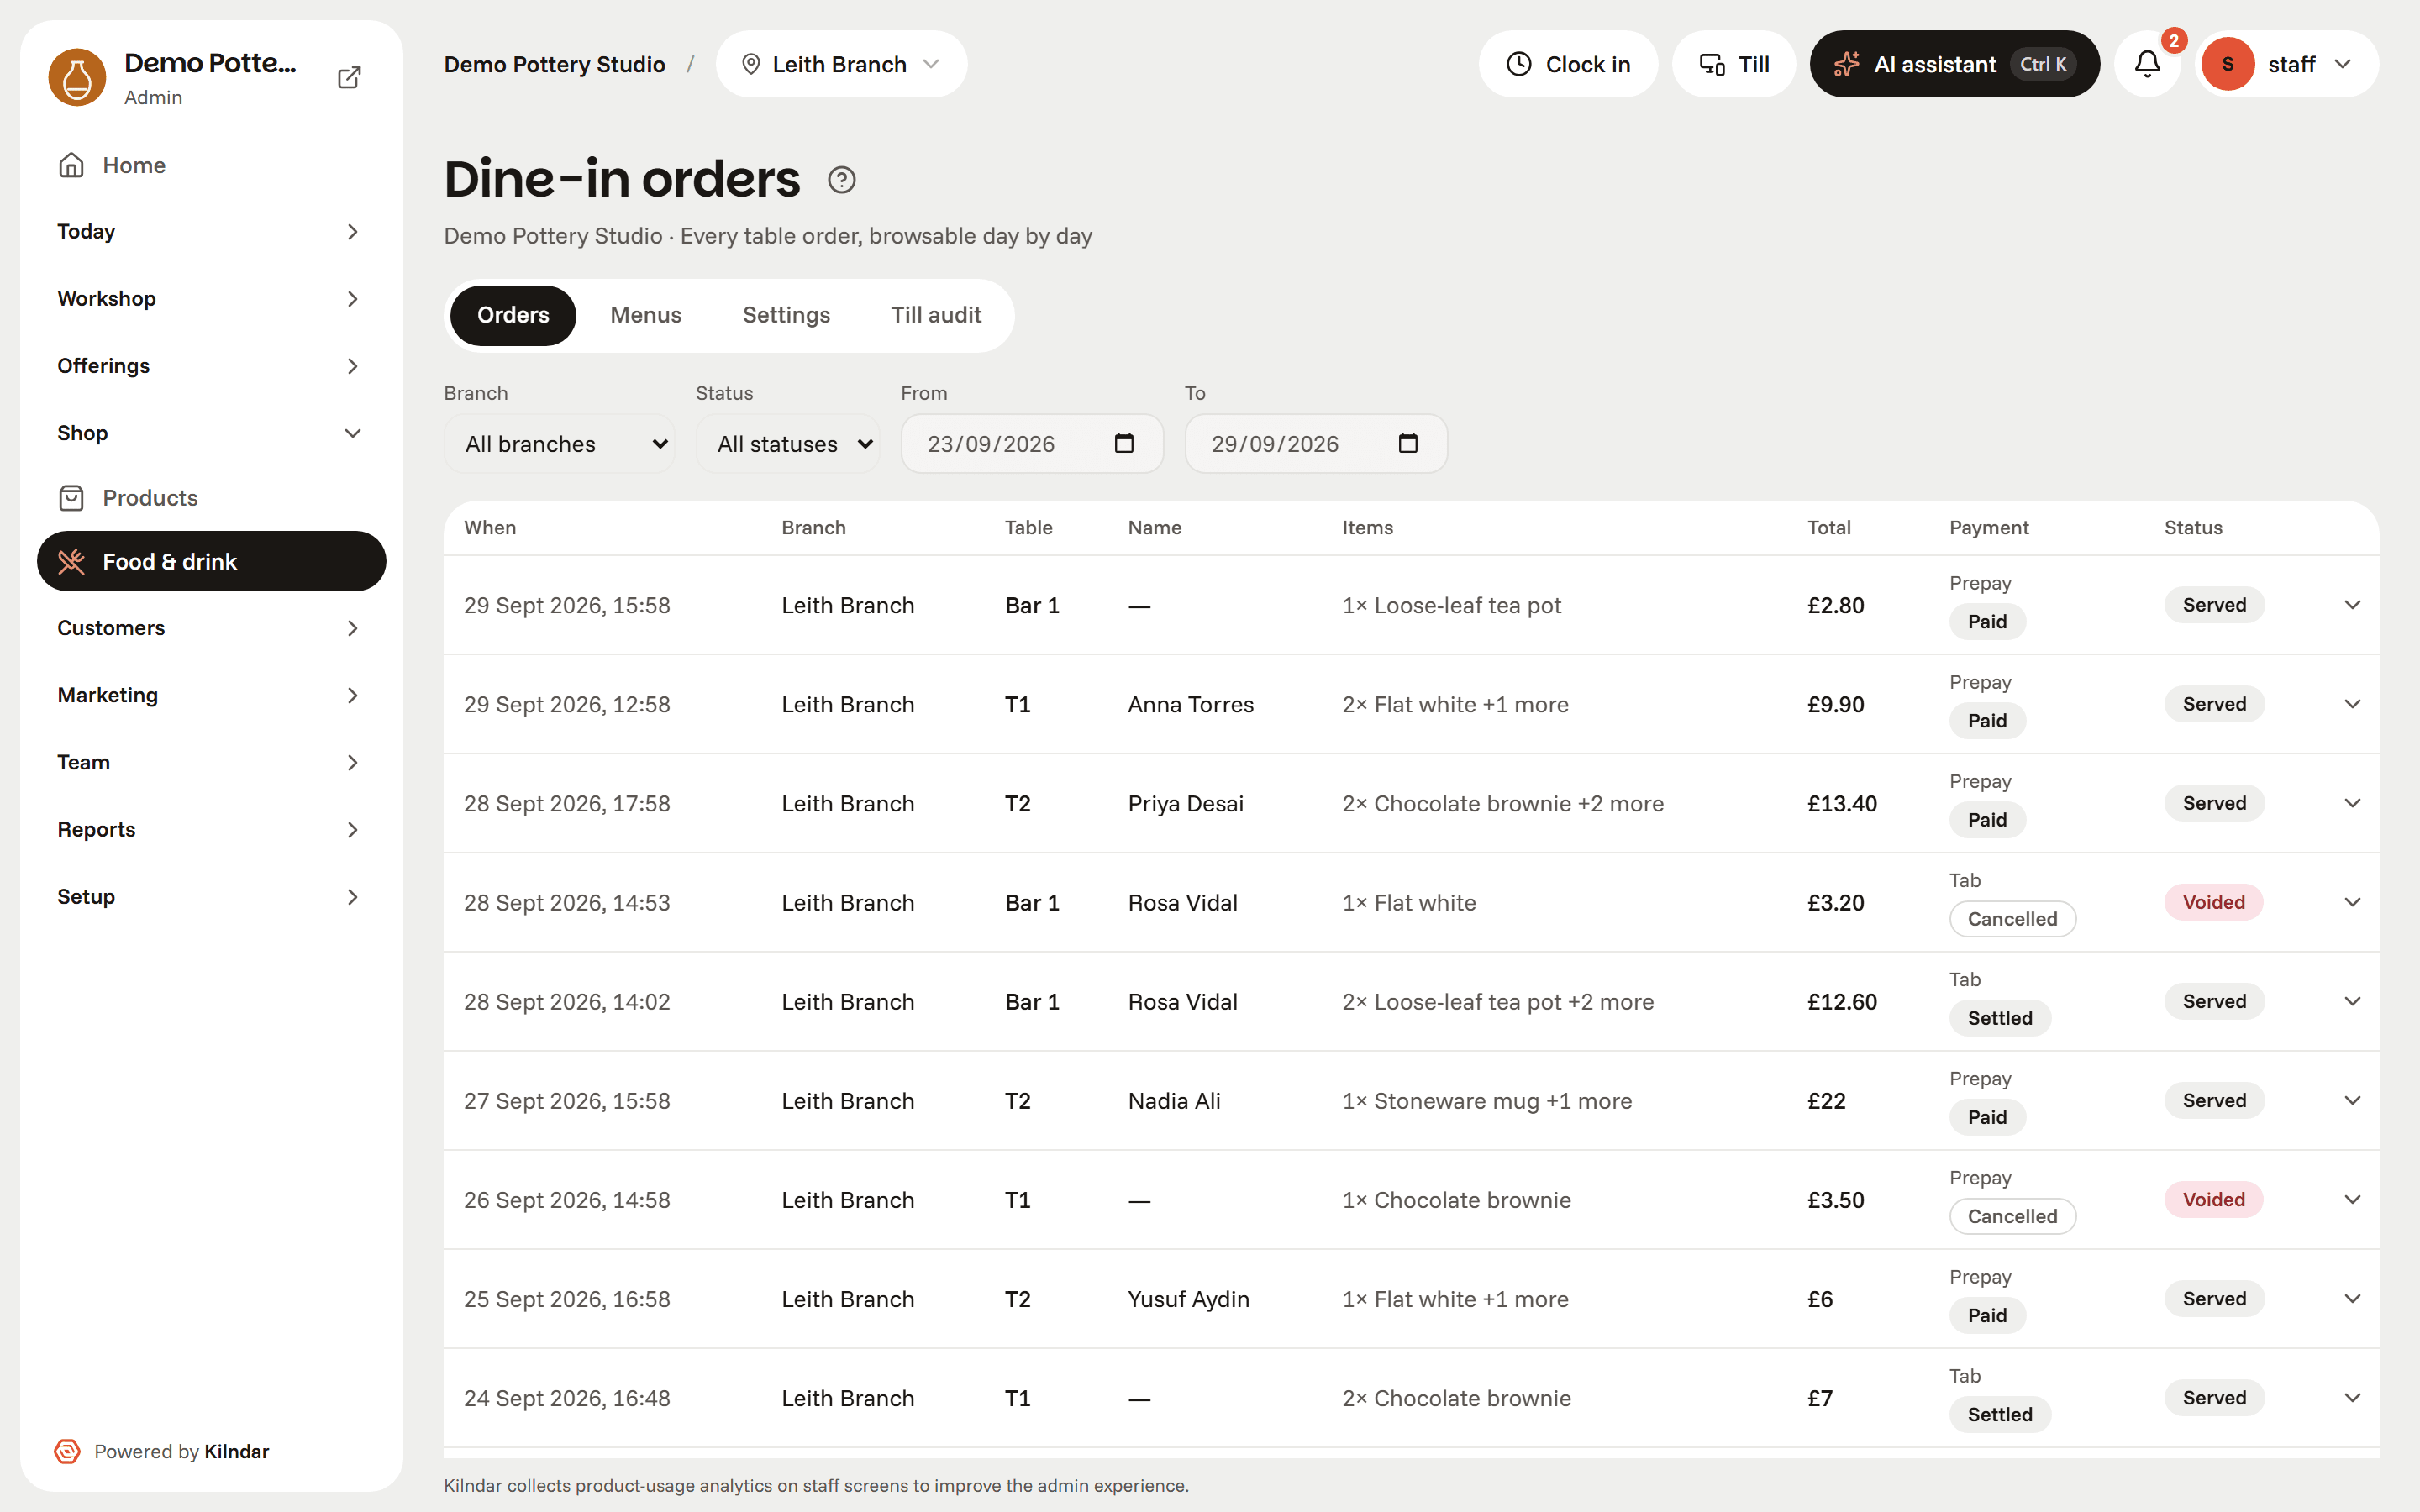Click the Clock in clock icon
Image resolution: width=2420 pixels, height=1512 pixels.
point(1519,64)
